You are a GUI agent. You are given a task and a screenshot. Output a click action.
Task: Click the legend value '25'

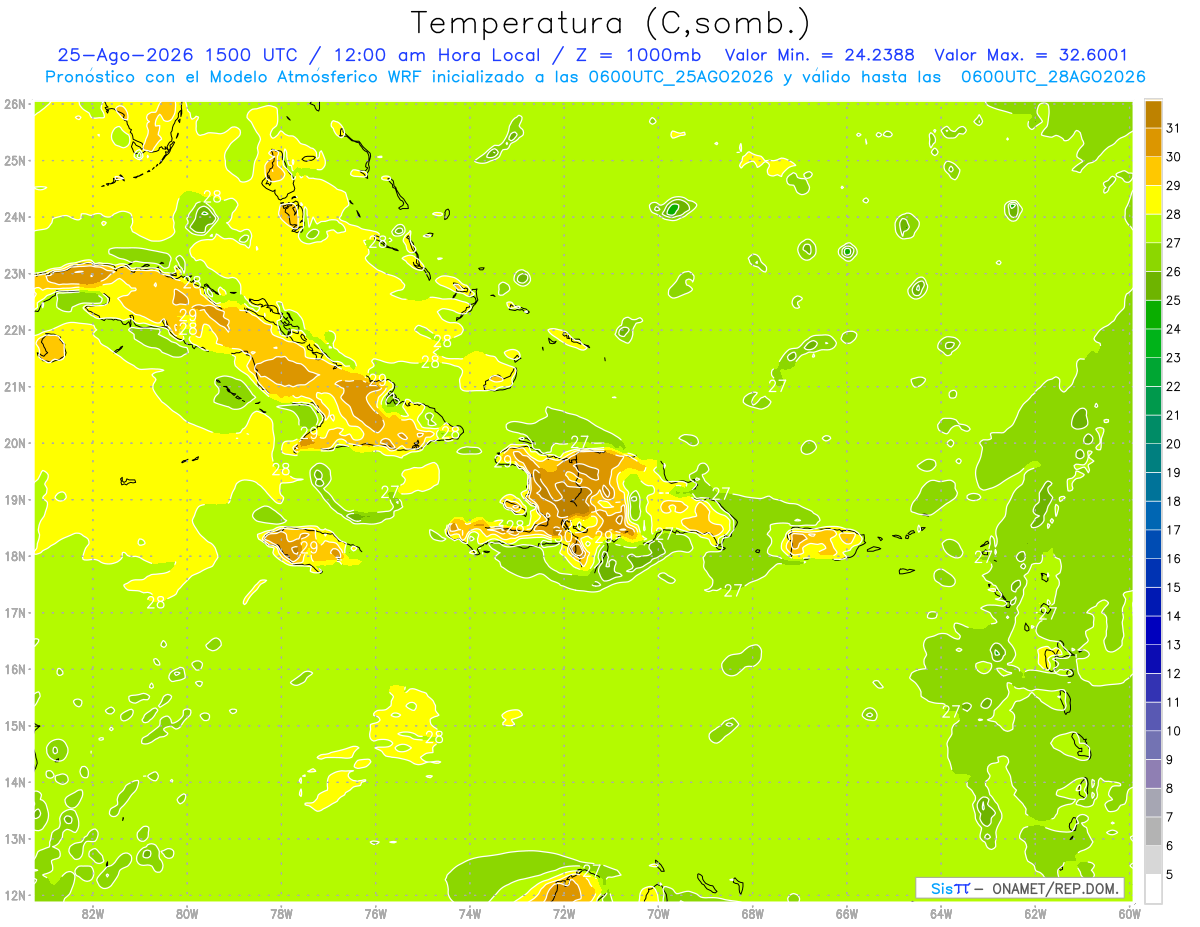tap(1174, 300)
